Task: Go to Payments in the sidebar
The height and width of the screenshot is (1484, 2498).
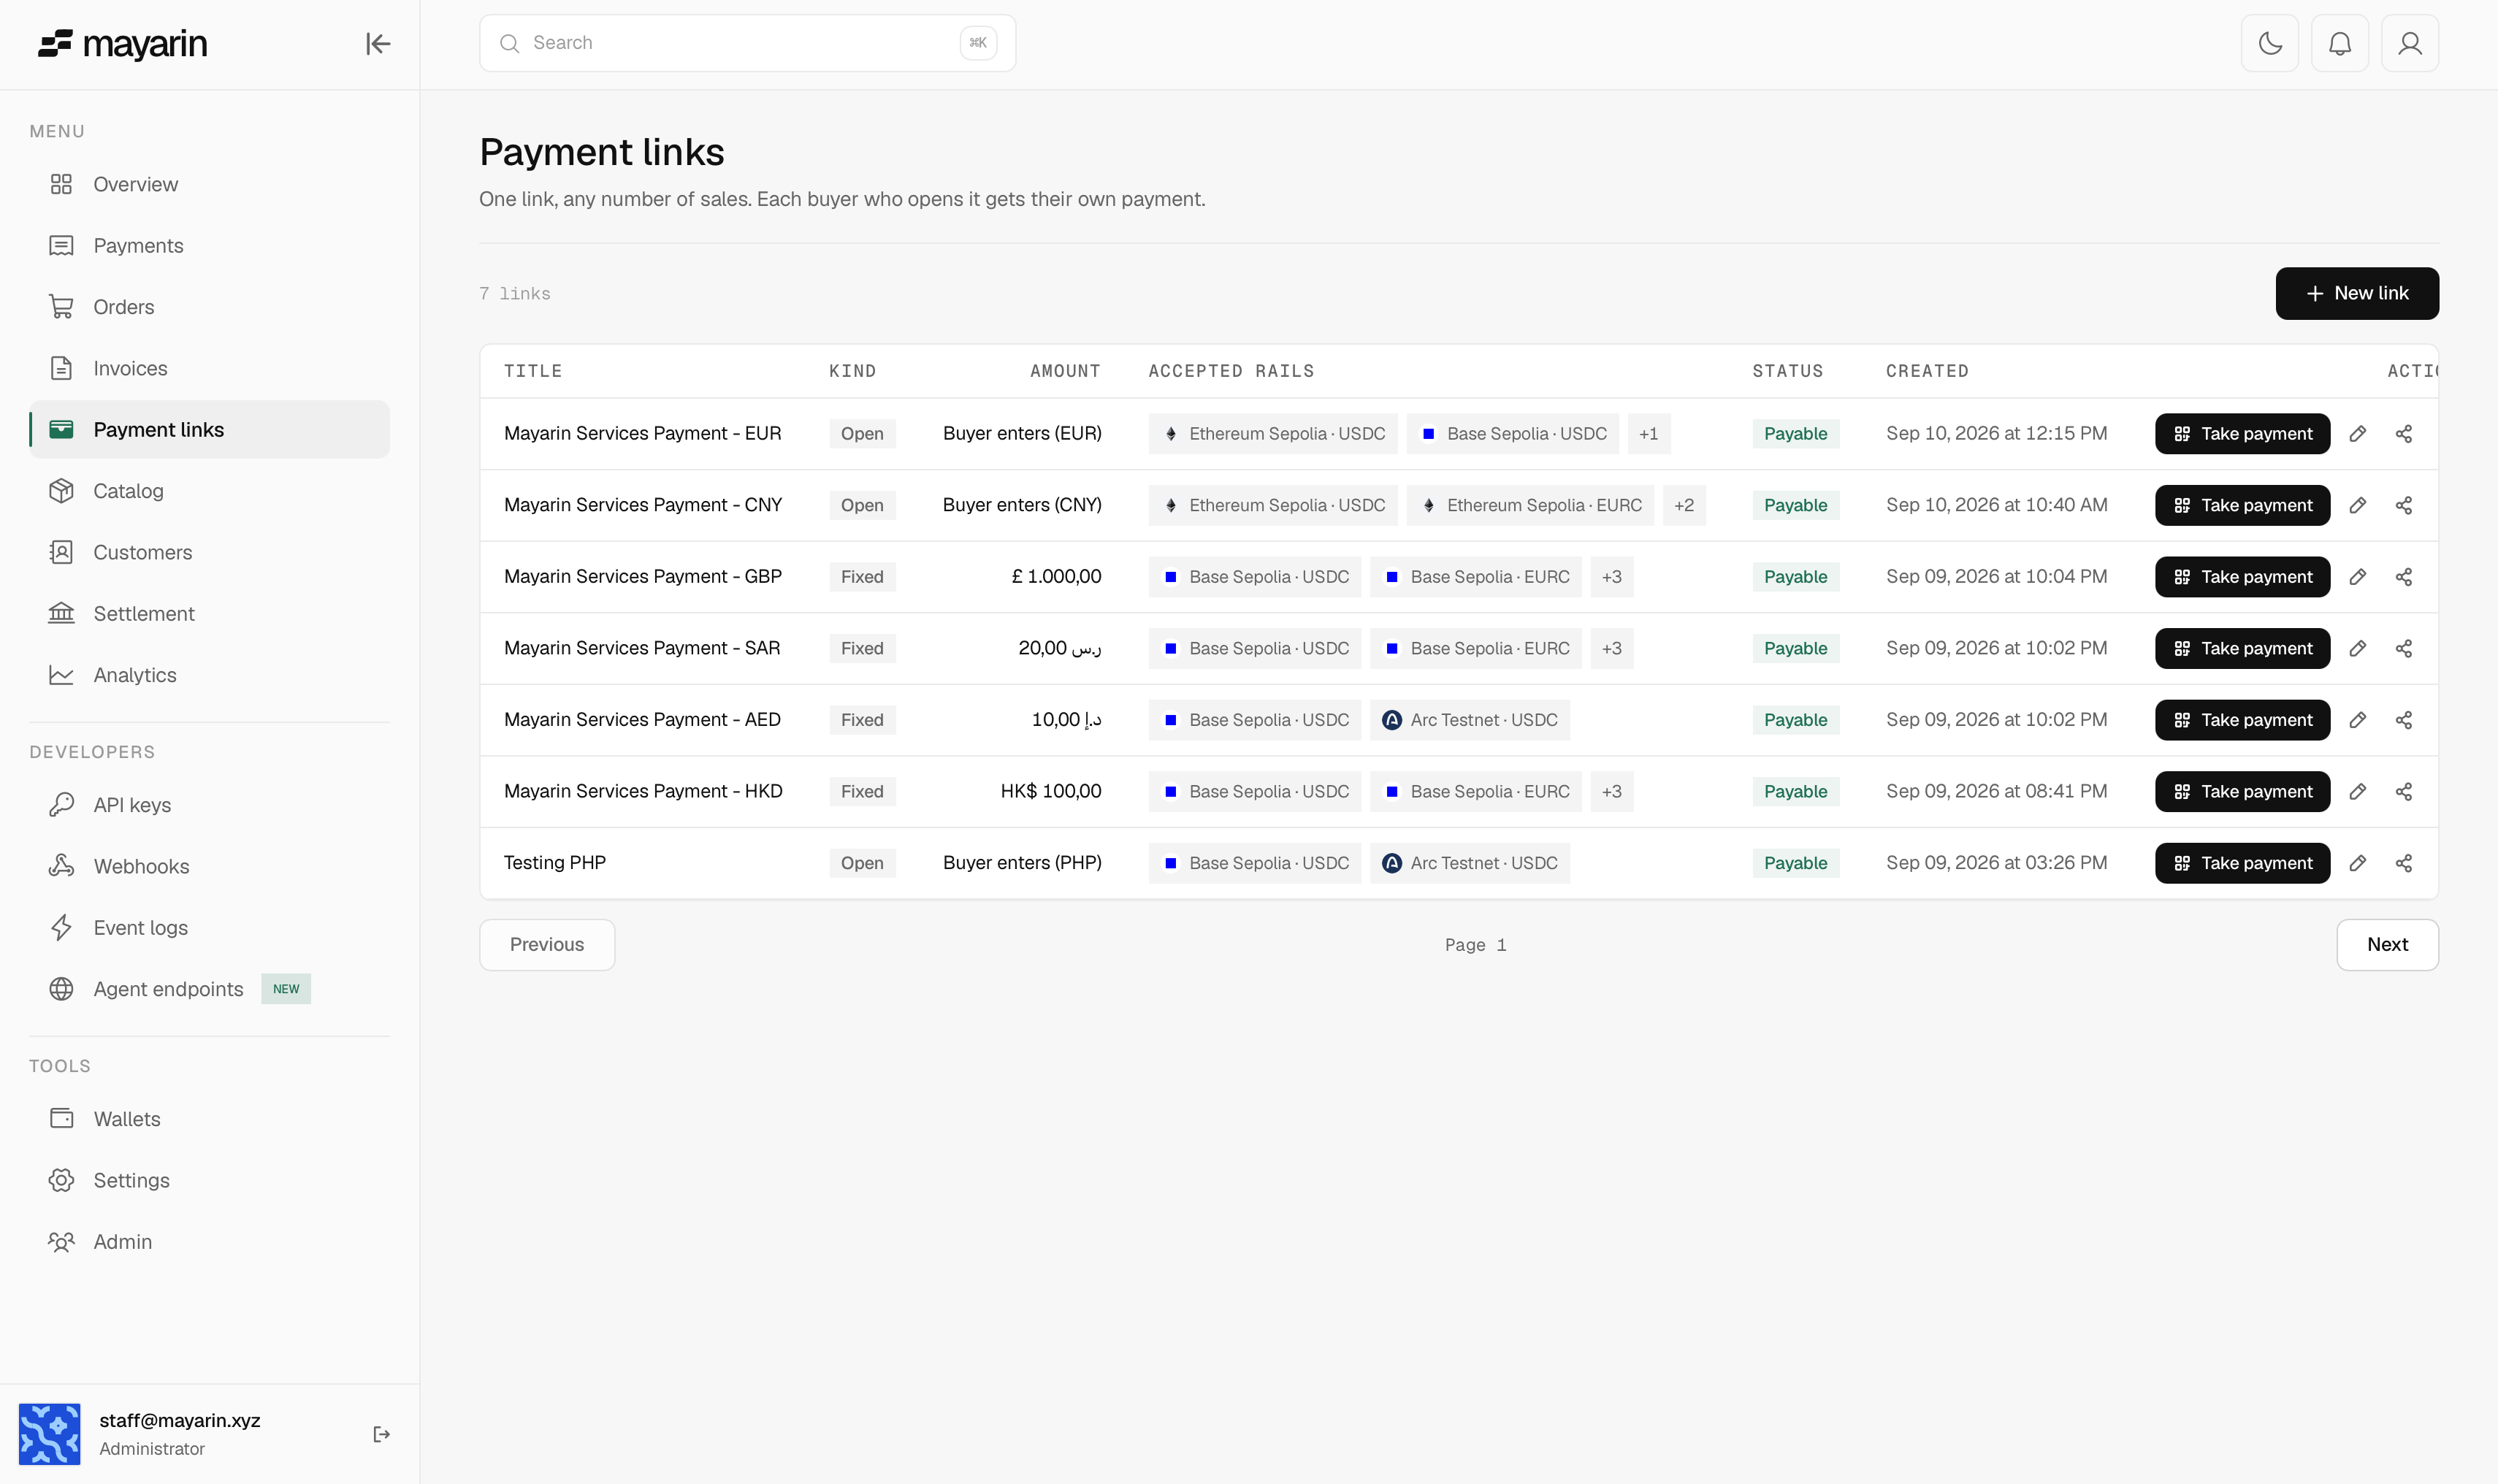Action: 209,246
